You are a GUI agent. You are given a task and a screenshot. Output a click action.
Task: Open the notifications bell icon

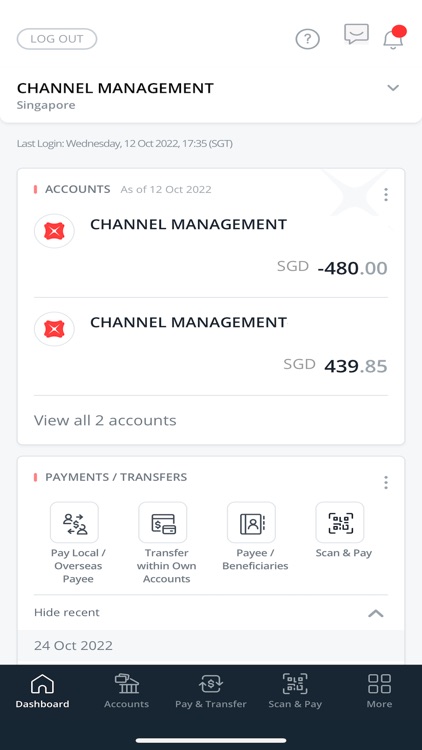[393, 38]
